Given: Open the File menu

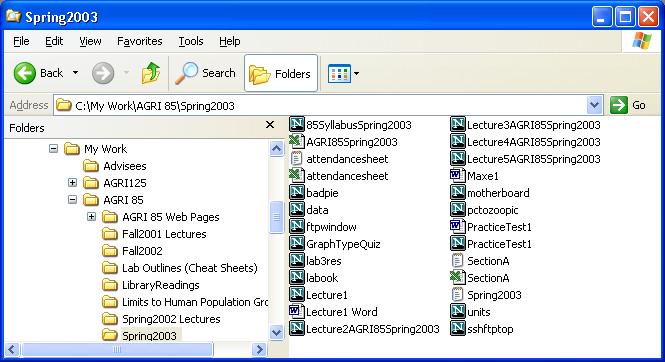Looking at the screenshot, I should (x=21, y=41).
